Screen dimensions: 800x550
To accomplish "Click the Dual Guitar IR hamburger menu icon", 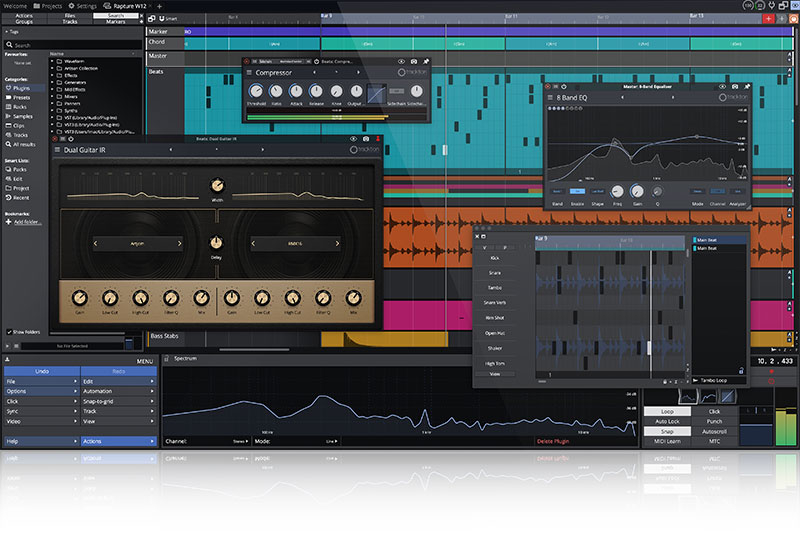I will tap(57, 150).
